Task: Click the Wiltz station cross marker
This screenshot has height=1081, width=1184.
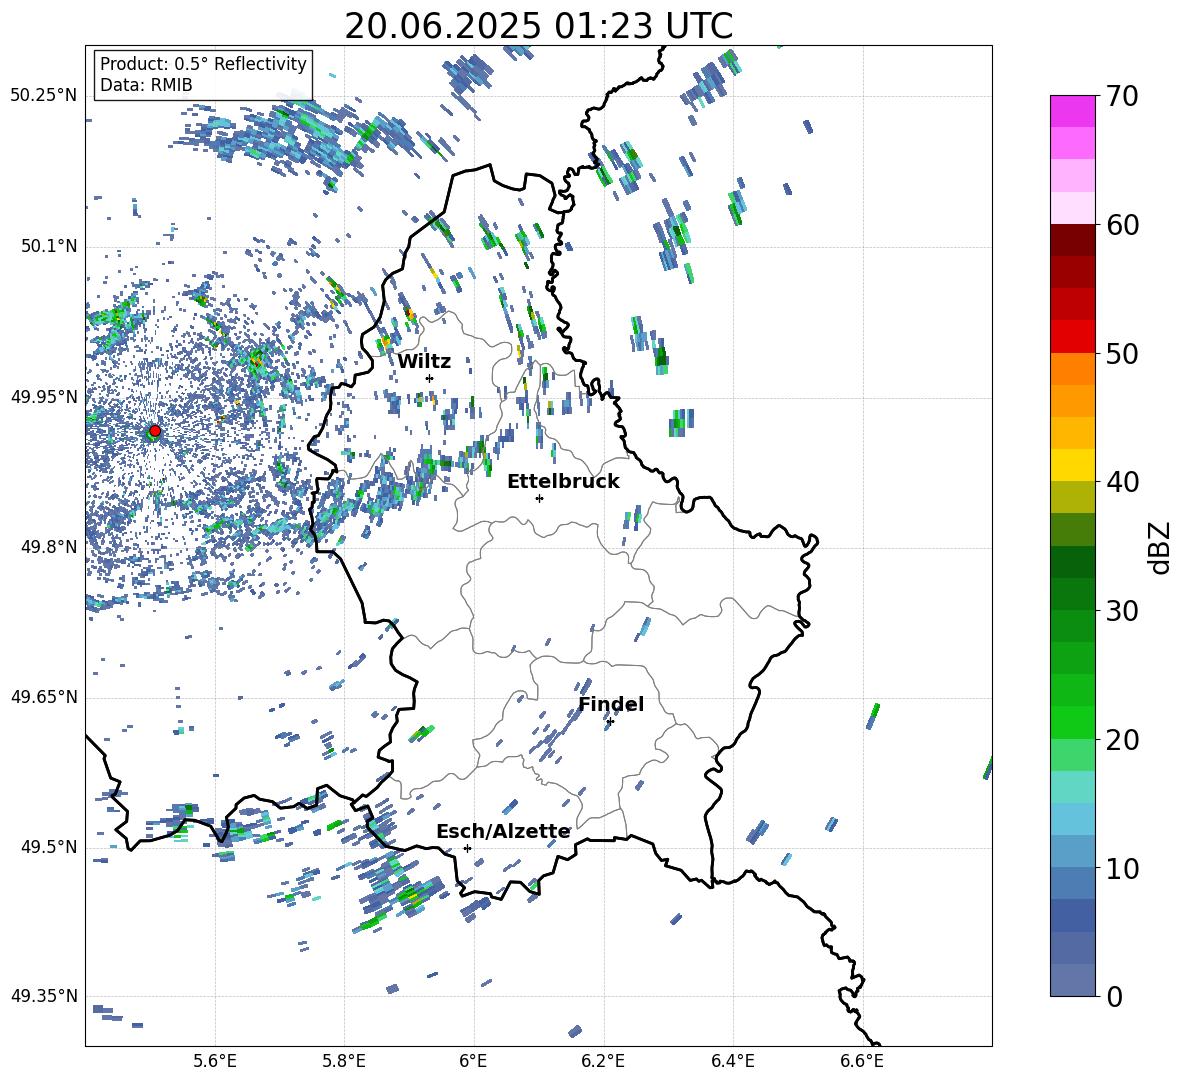Action: (x=430, y=378)
